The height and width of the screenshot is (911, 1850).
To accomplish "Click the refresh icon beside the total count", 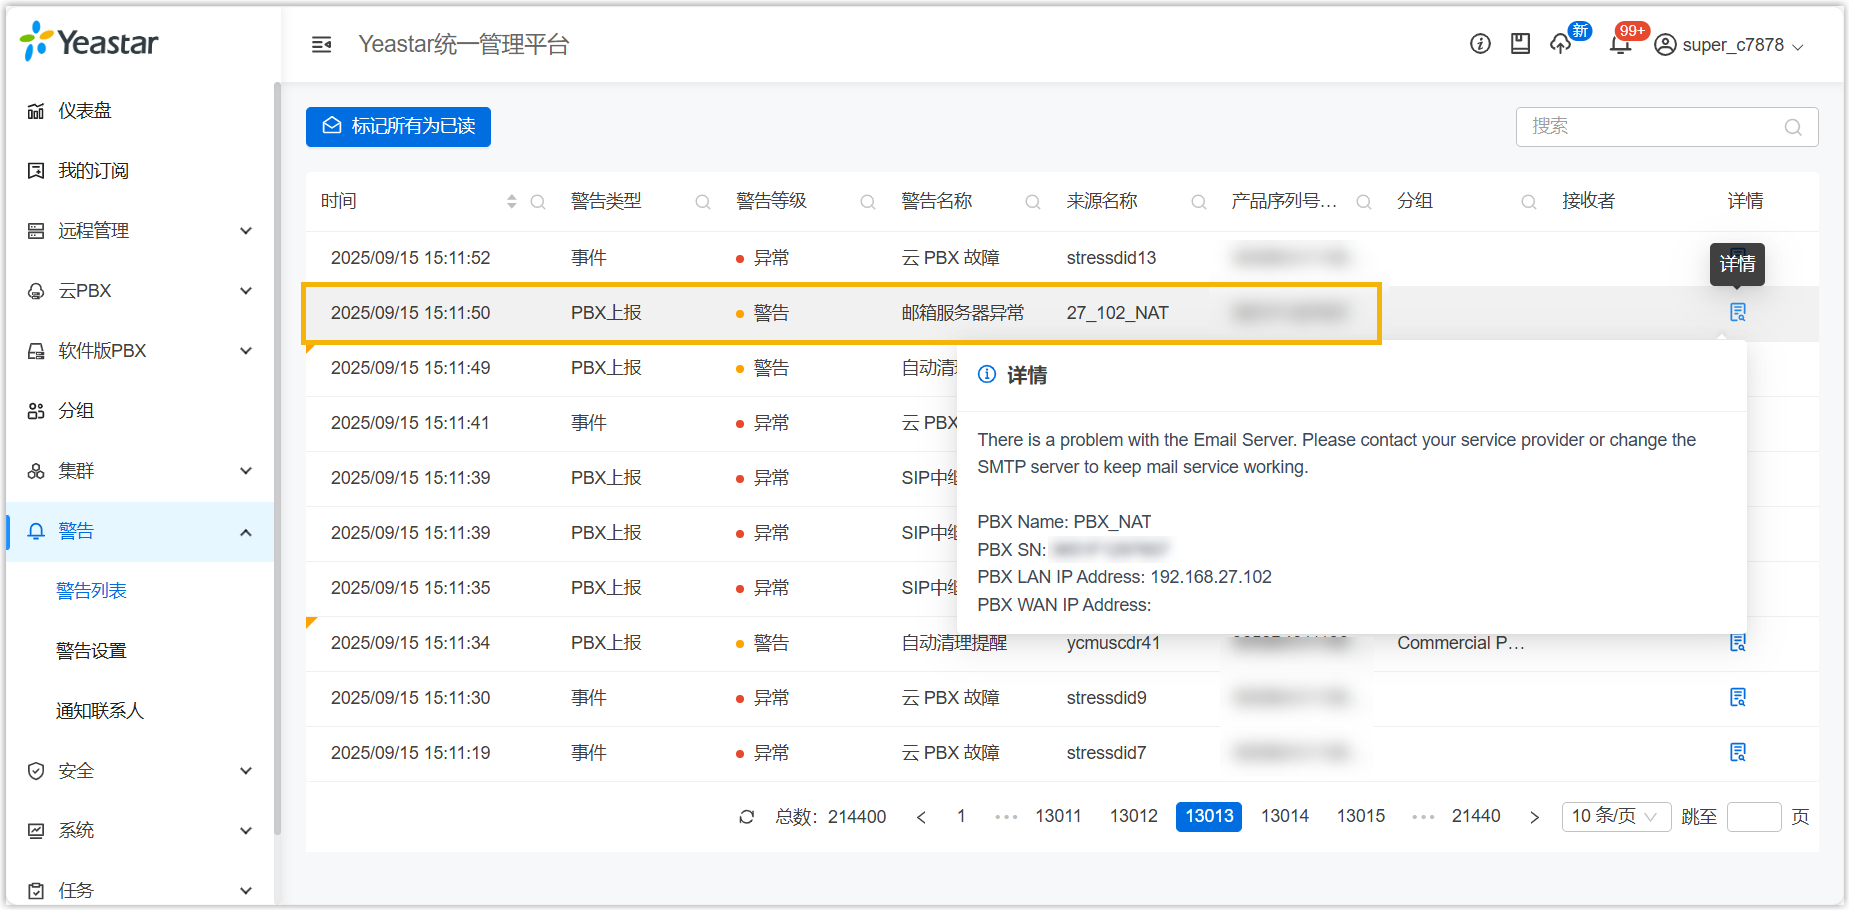I will point(746,817).
